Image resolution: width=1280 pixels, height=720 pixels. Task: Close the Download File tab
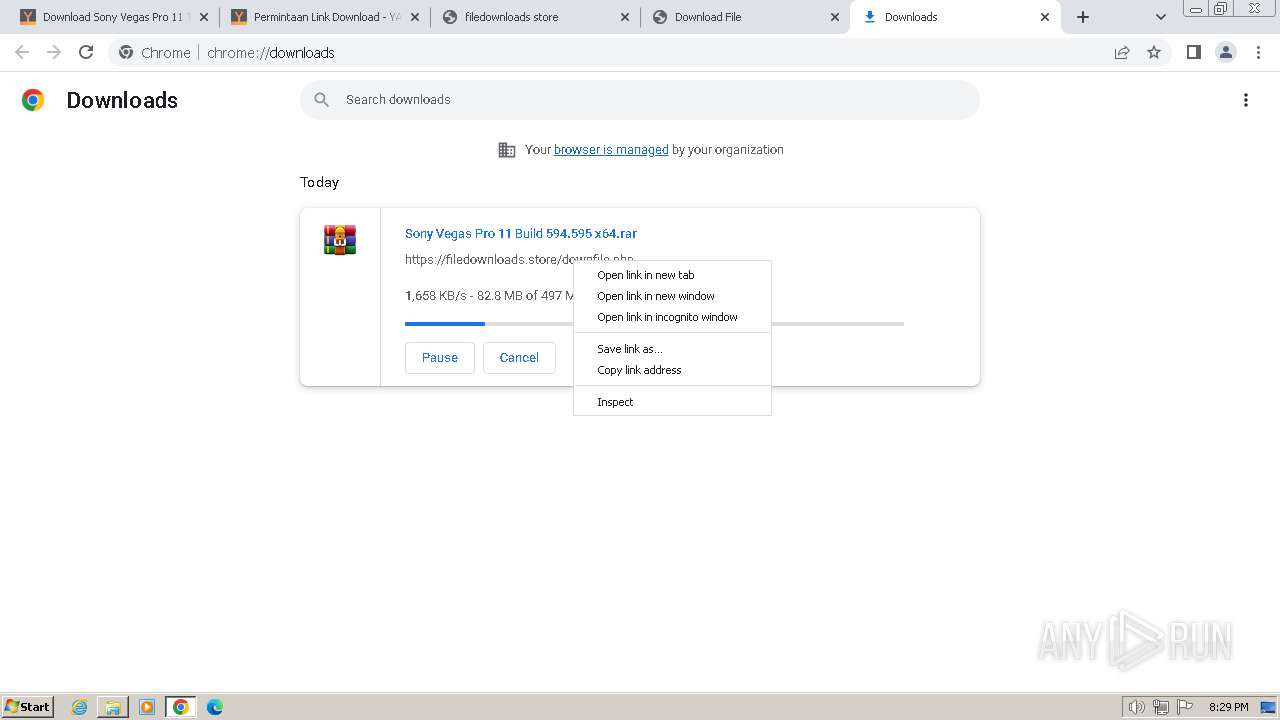[835, 17]
